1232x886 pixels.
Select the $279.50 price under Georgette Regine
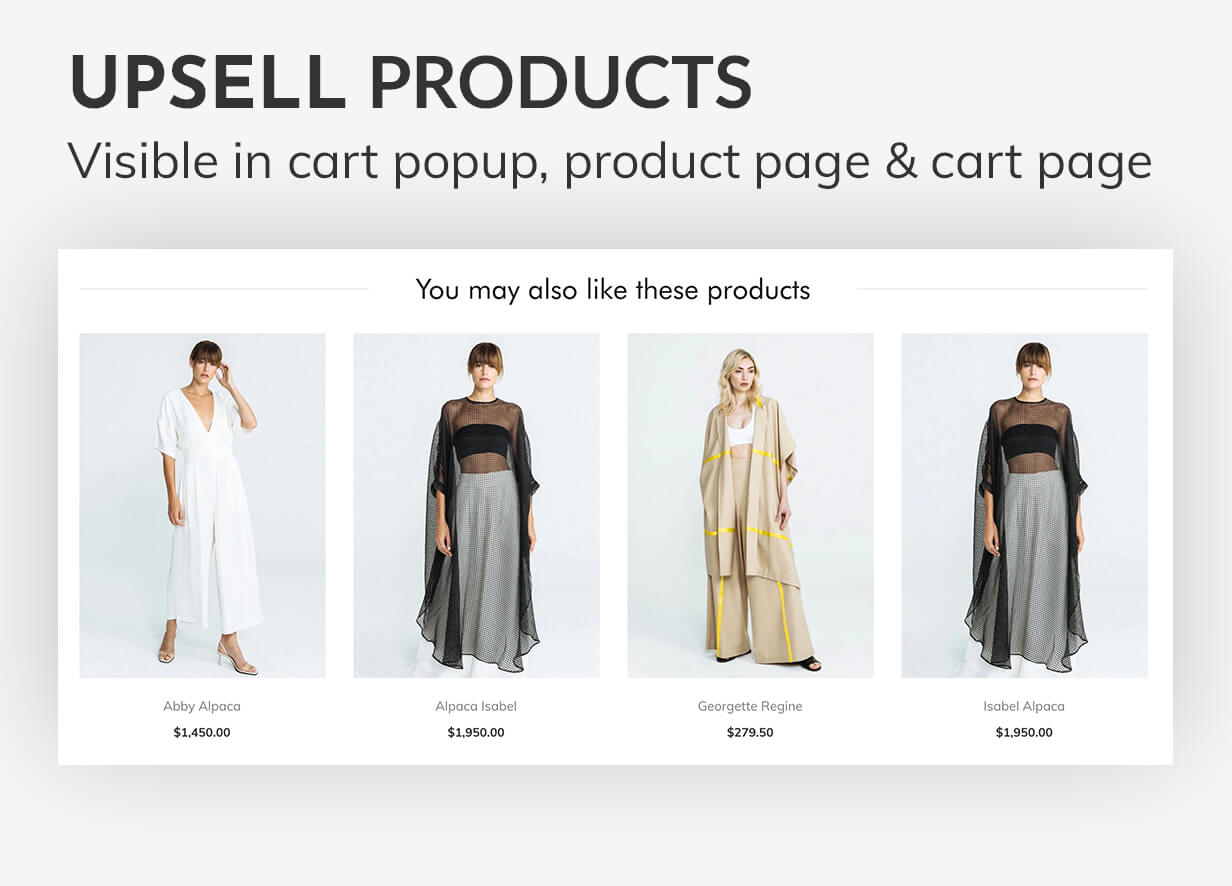point(750,732)
